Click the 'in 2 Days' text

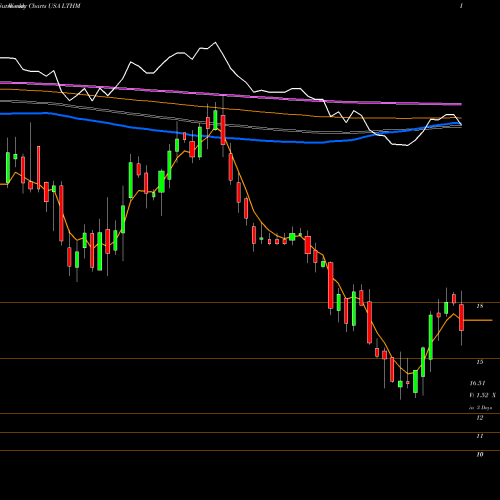point(480,408)
